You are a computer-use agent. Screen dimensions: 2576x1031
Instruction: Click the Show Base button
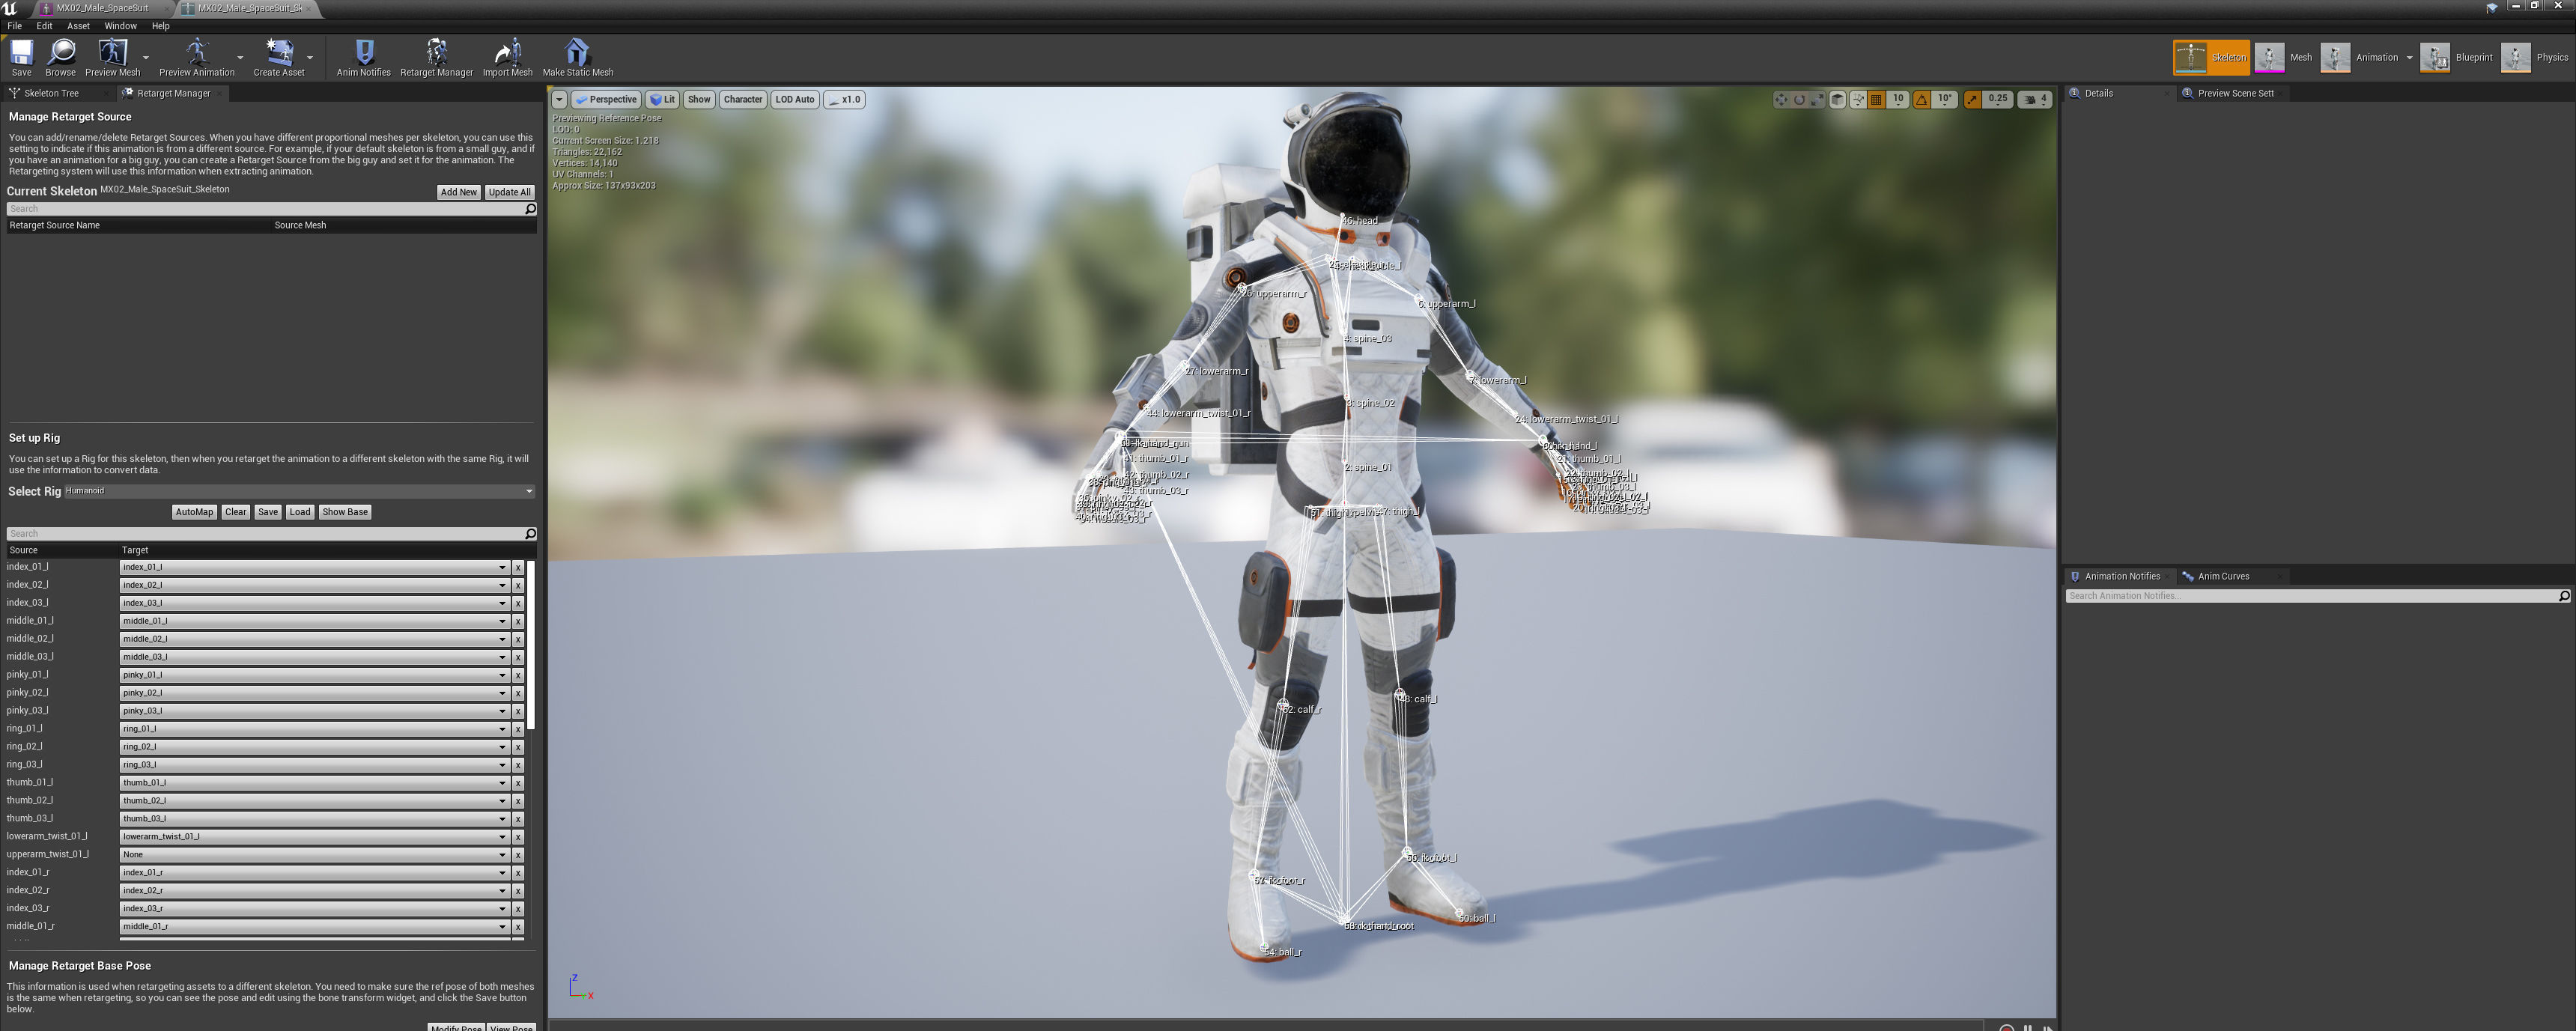pyautogui.click(x=345, y=512)
